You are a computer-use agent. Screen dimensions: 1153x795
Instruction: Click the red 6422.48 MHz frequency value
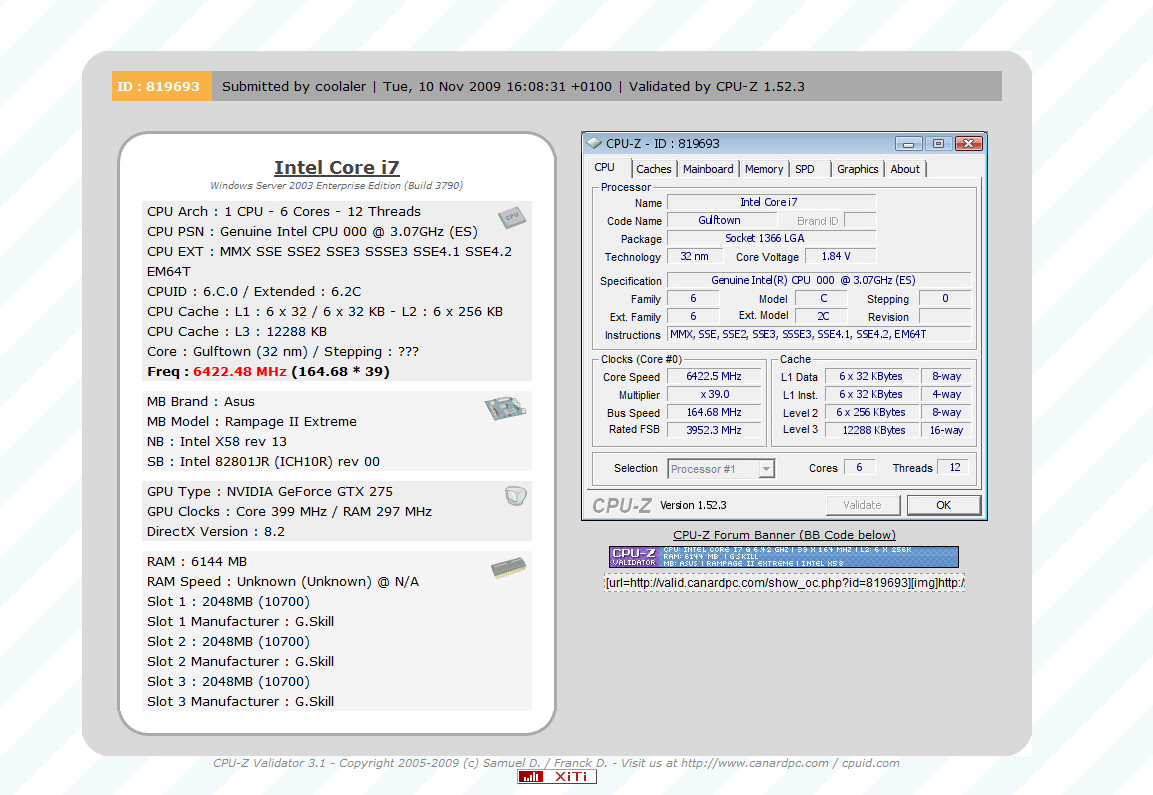pos(240,371)
